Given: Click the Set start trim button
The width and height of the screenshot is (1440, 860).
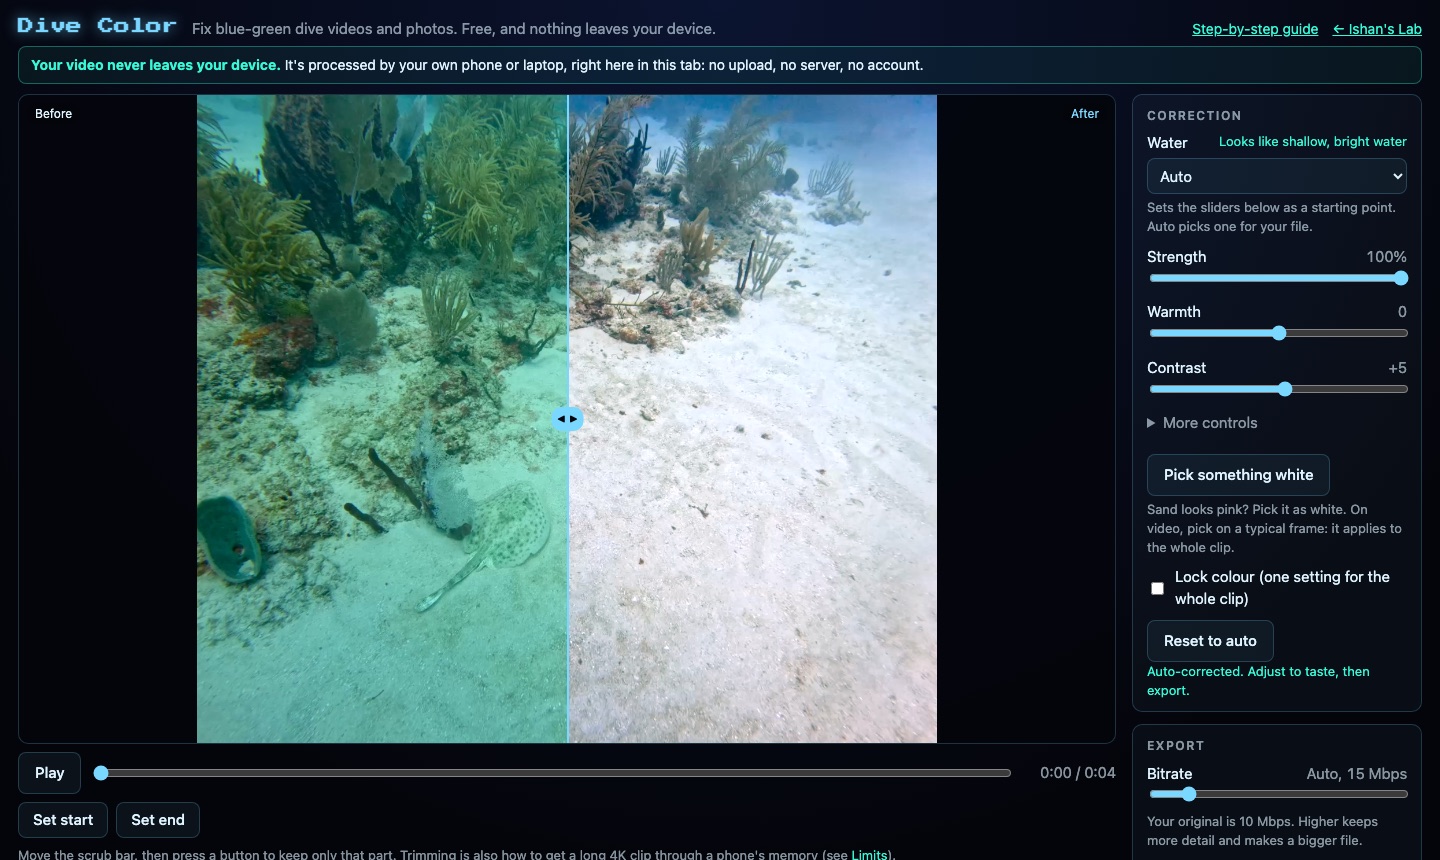Looking at the screenshot, I should (63, 820).
